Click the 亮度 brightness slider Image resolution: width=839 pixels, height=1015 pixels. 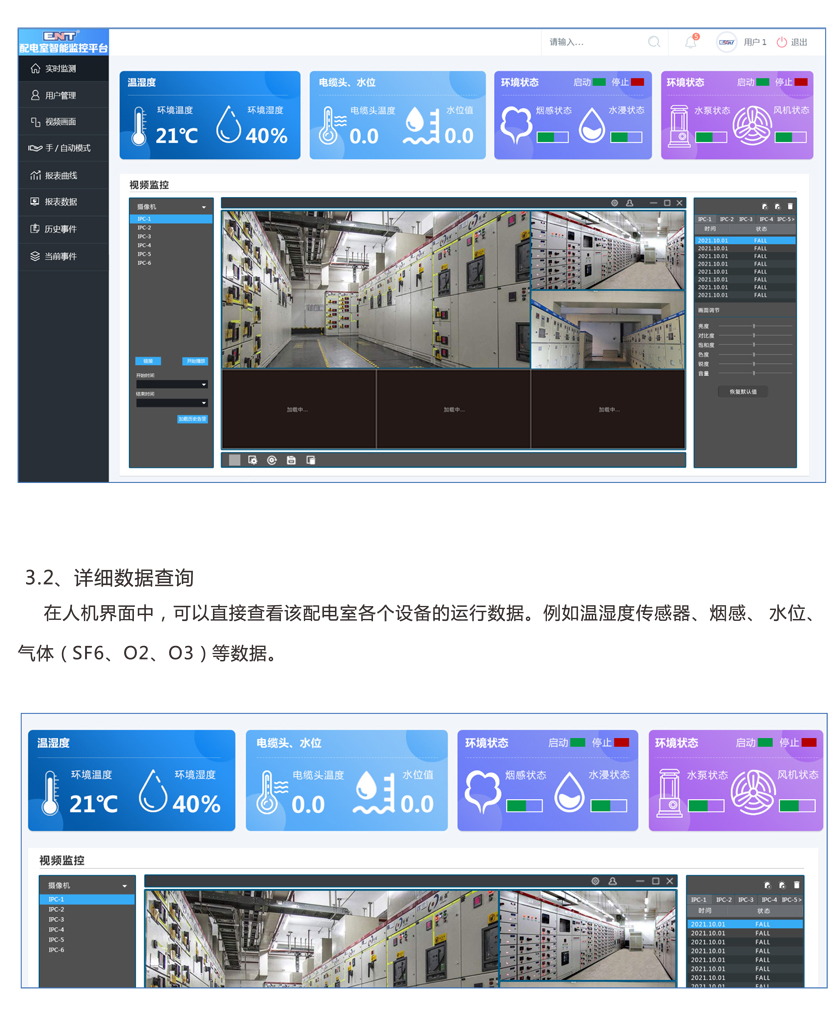coord(753,327)
